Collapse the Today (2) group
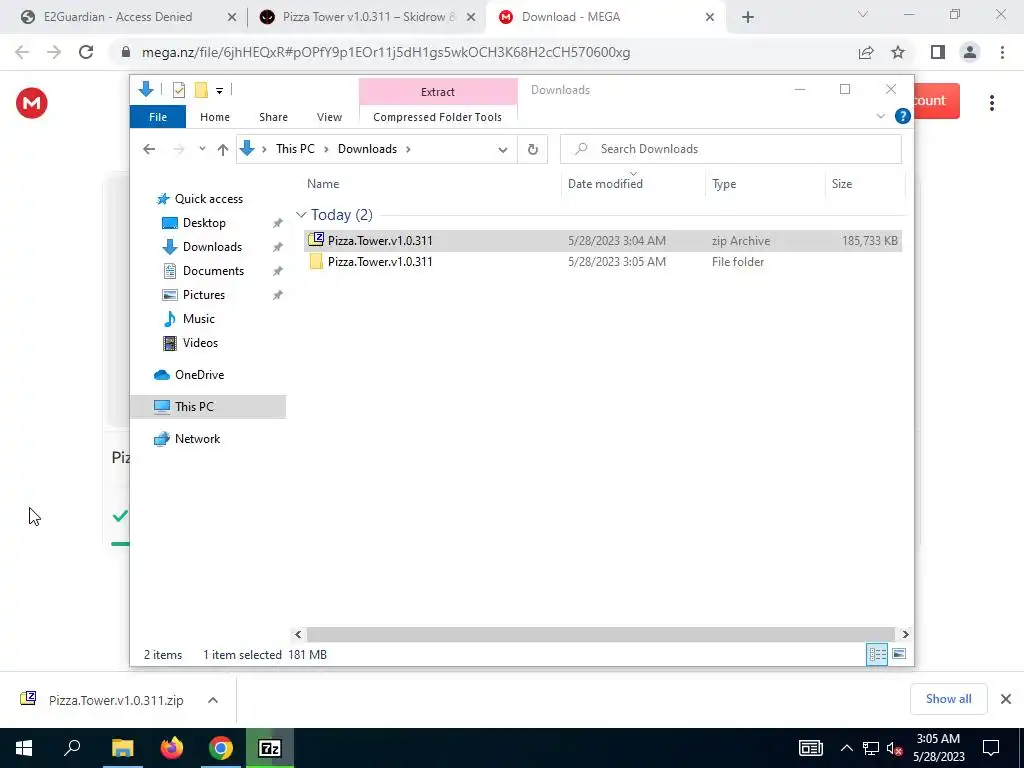The image size is (1024, 768). click(x=301, y=215)
